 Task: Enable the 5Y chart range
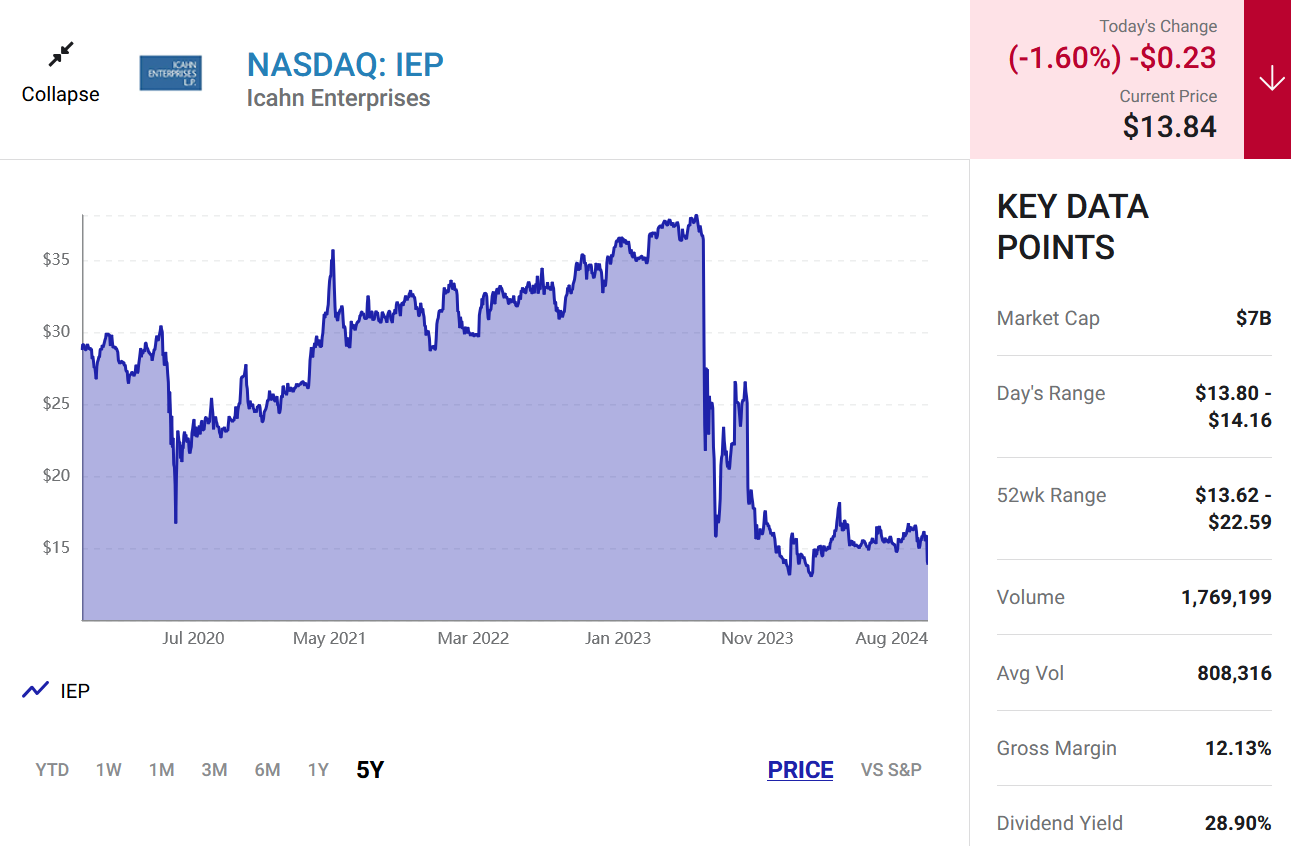click(367, 769)
